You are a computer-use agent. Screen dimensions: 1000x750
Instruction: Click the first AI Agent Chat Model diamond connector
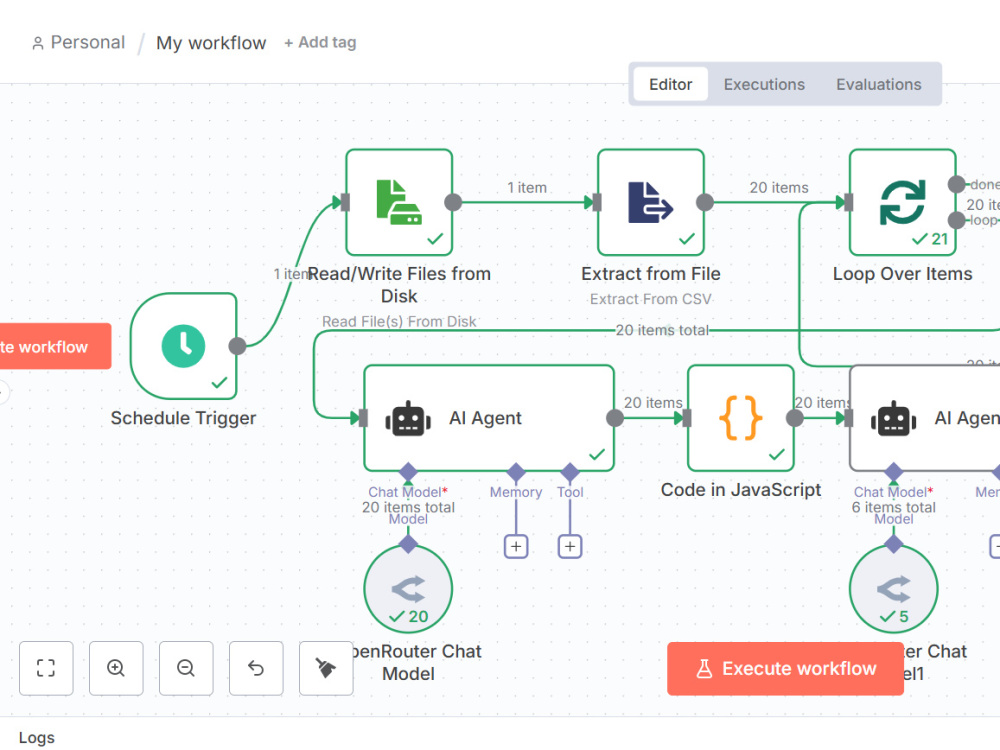(408, 472)
